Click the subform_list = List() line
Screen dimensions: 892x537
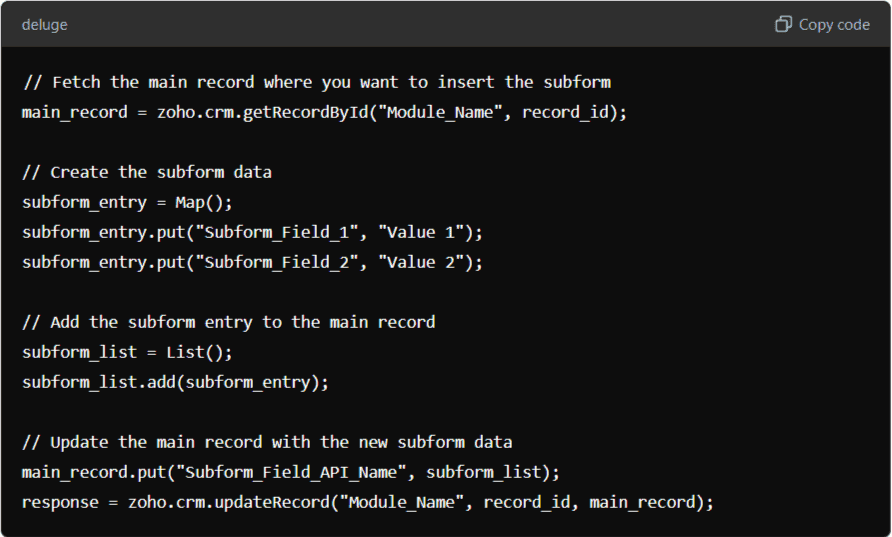(127, 353)
